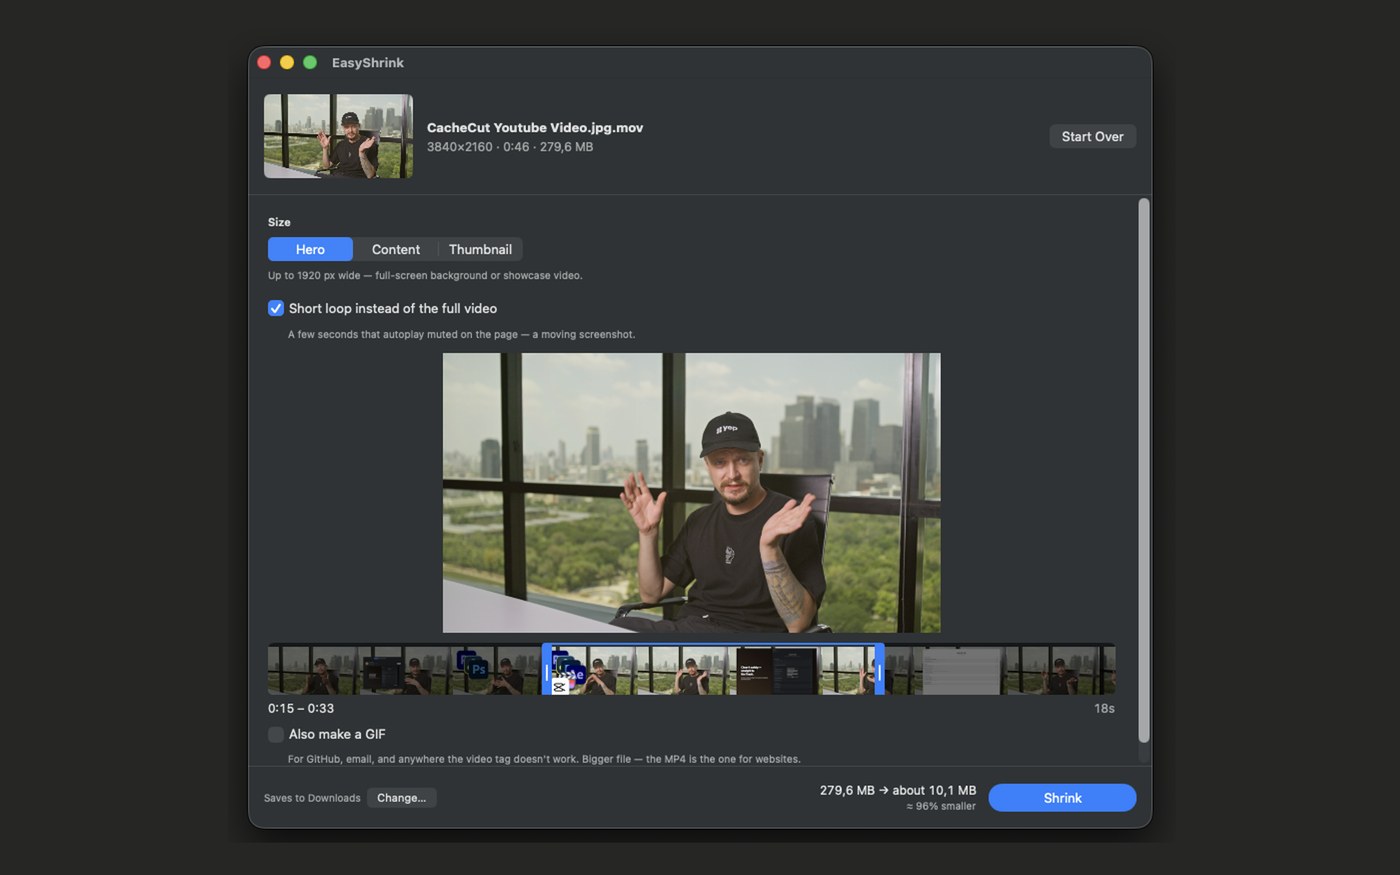Click the Saves to Downloads text
The width and height of the screenshot is (1400, 875).
pos(312,798)
